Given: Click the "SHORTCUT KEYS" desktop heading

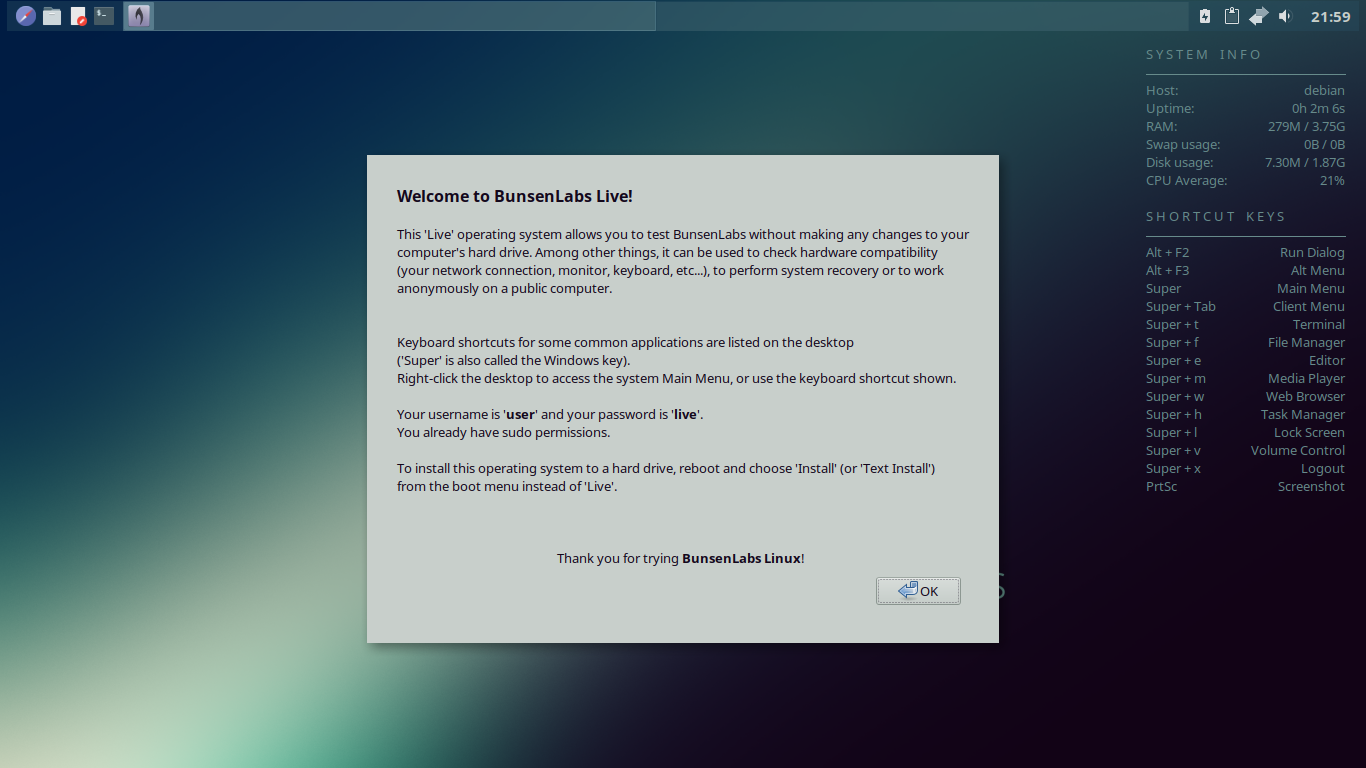Looking at the screenshot, I should coord(1216,217).
